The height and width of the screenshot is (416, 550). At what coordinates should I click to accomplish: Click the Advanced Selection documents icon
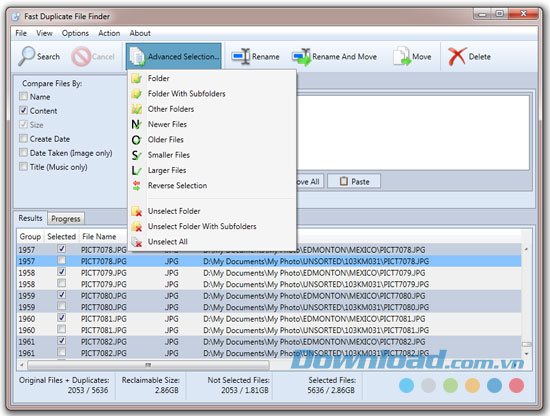pyautogui.click(x=137, y=56)
